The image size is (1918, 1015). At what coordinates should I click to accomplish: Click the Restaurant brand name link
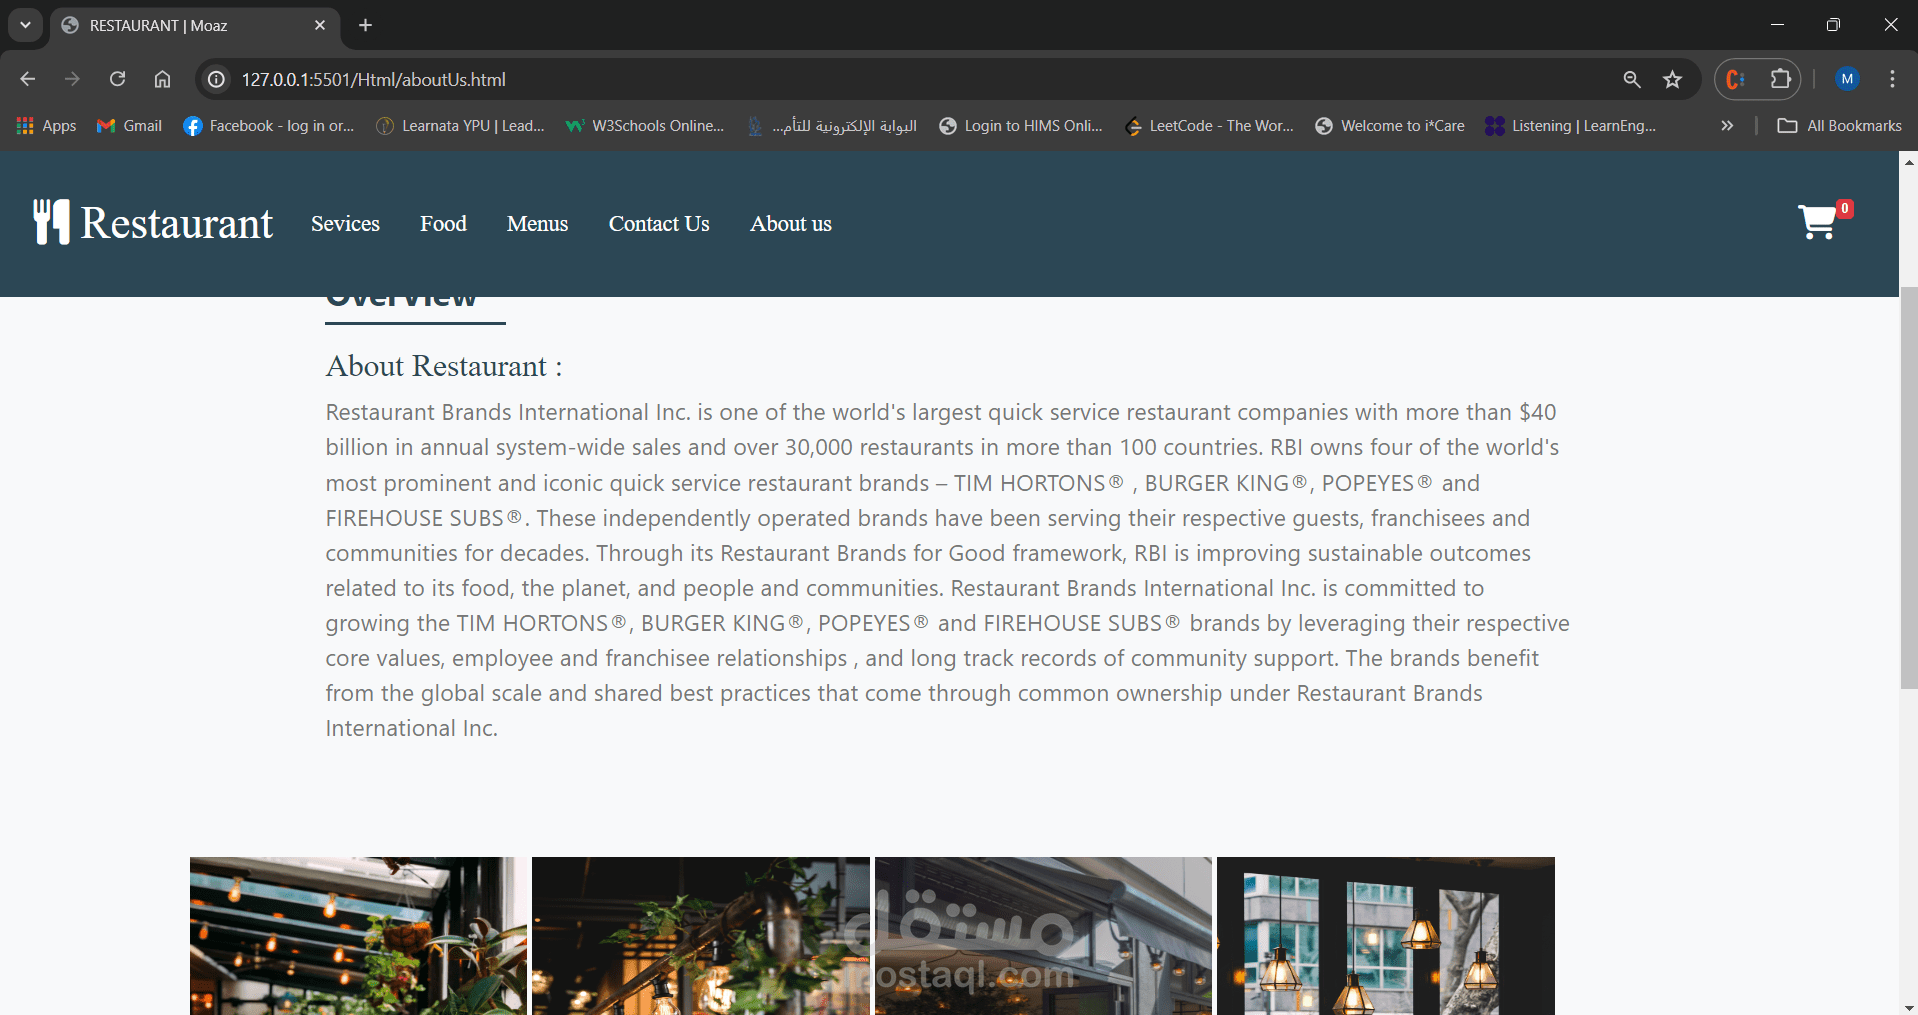pos(177,222)
